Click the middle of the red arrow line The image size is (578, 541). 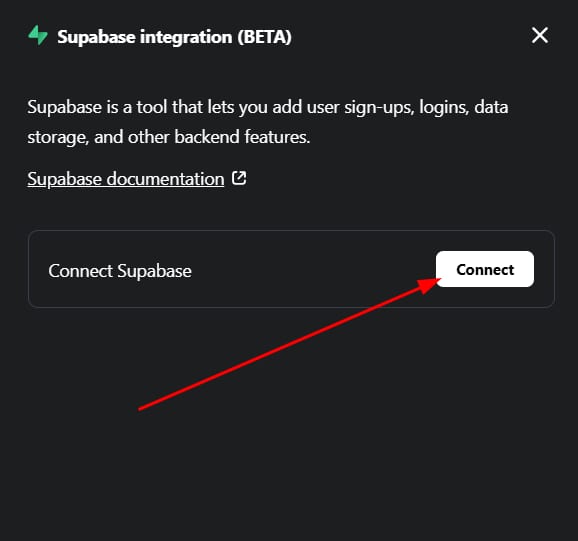[x=280, y=348]
